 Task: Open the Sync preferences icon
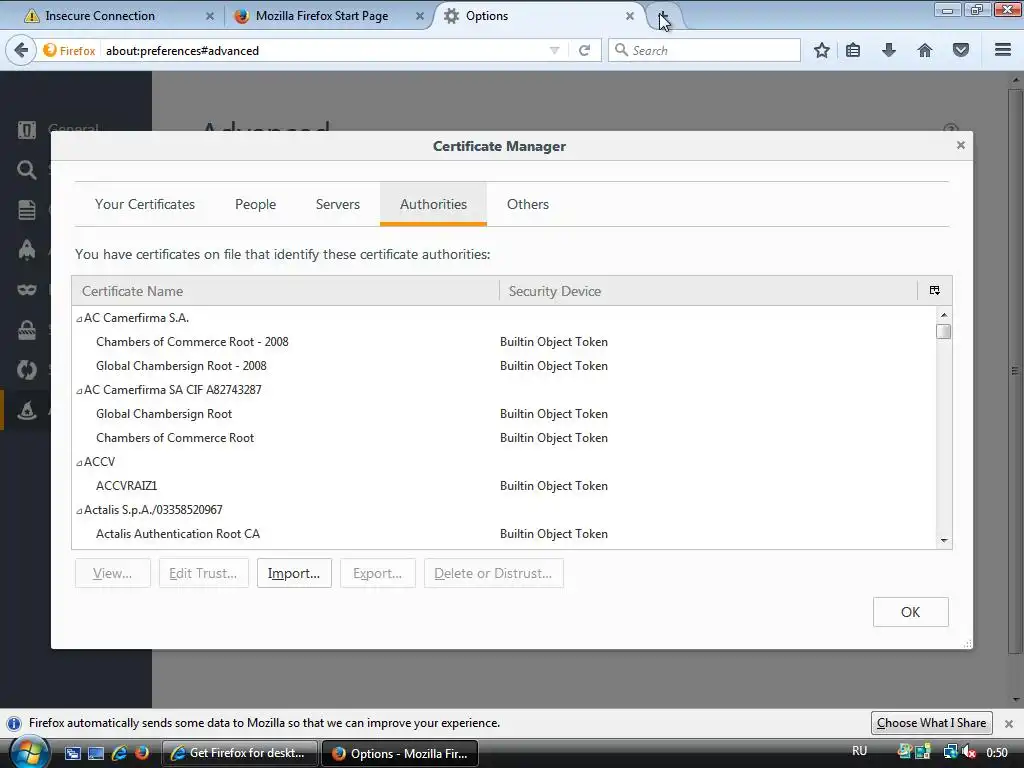click(x=27, y=370)
